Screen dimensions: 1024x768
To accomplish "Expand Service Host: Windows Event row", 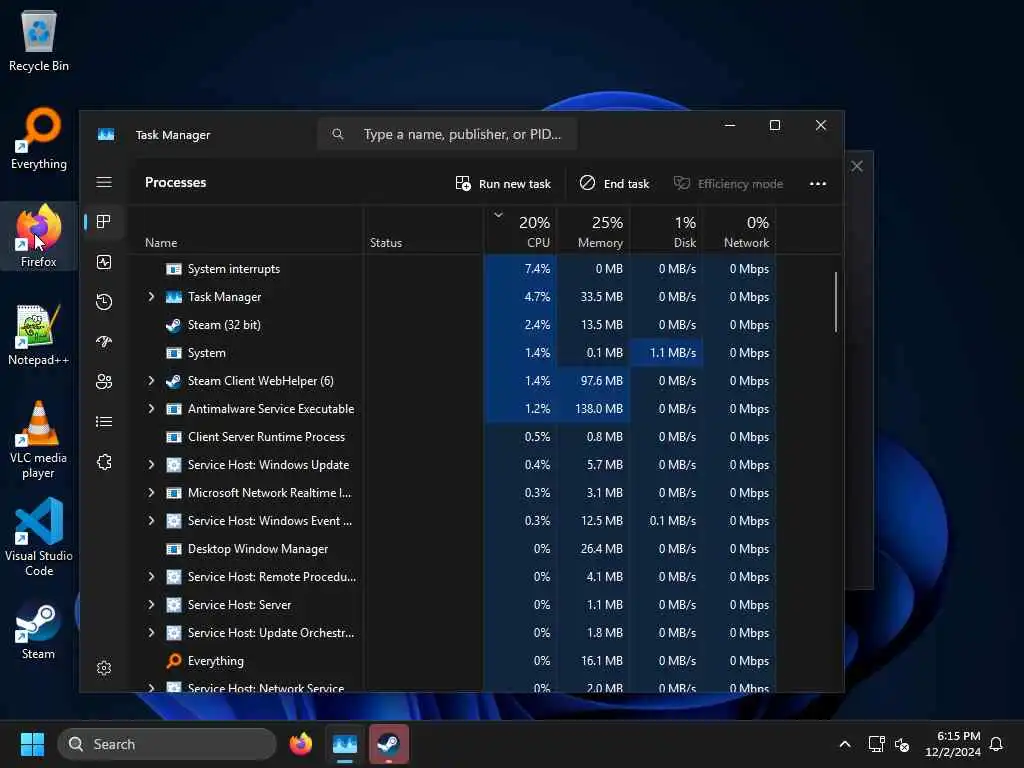I will click(152, 521).
